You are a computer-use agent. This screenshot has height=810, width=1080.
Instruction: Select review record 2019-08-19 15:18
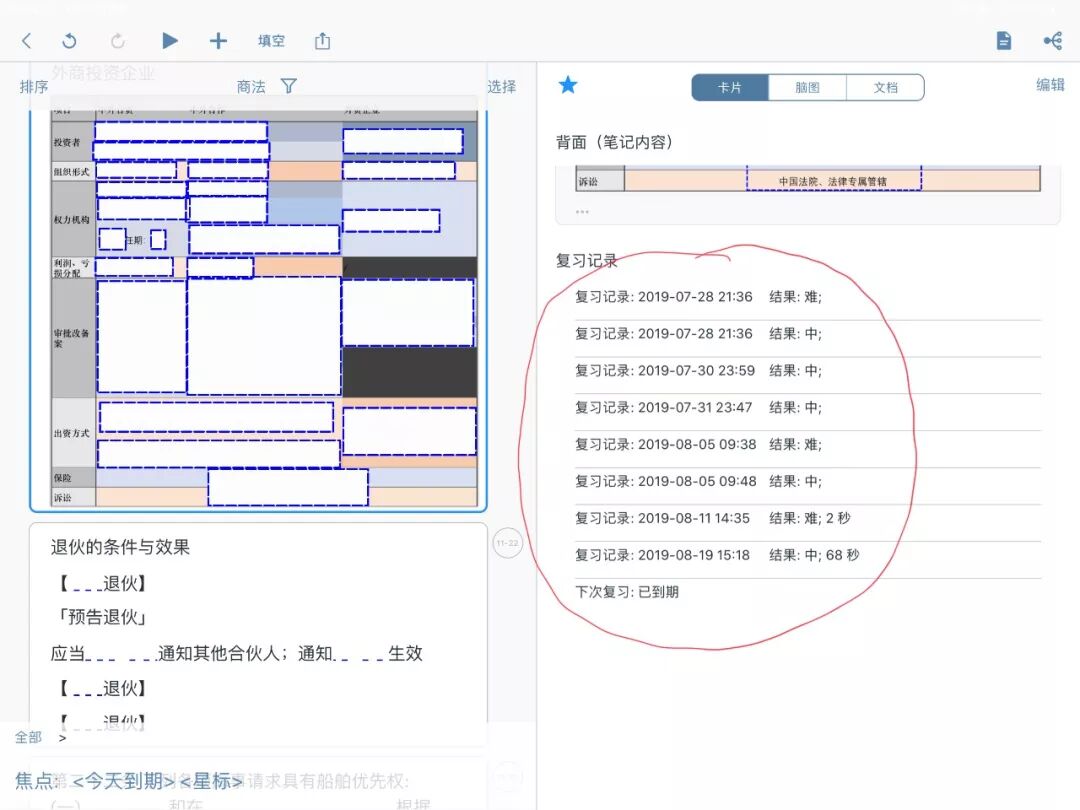coord(808,555)
